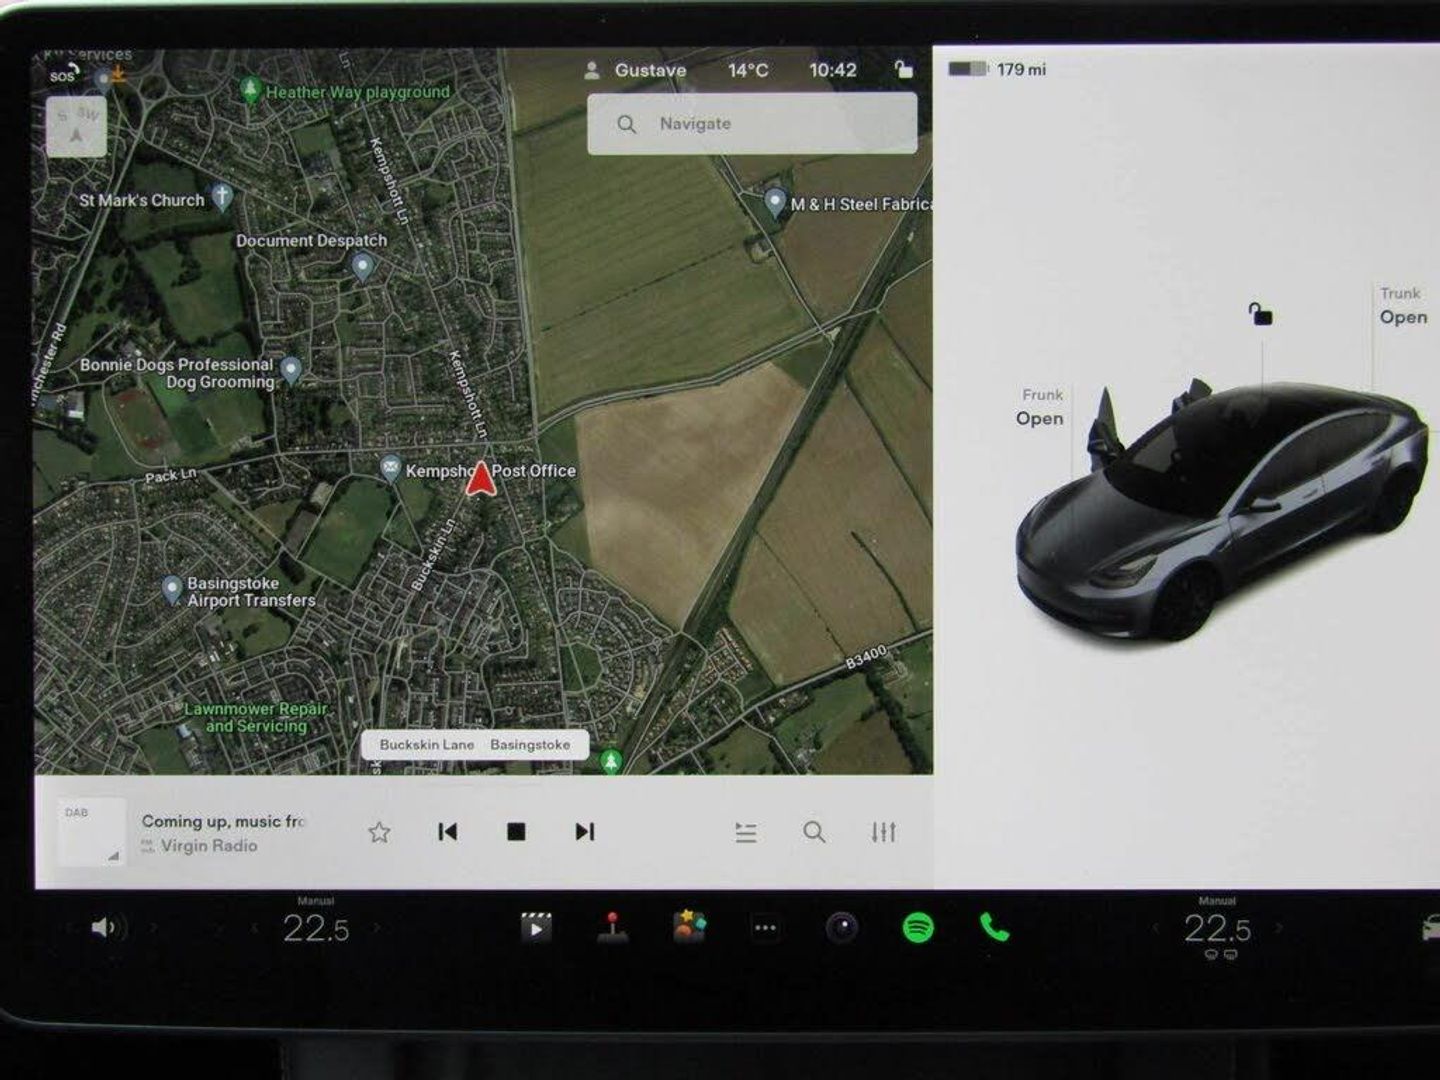The width and height of the screenshot is (1440, 1080).
Task: Tap the Navigate magnifier icon
Action: tap(627, 124)
